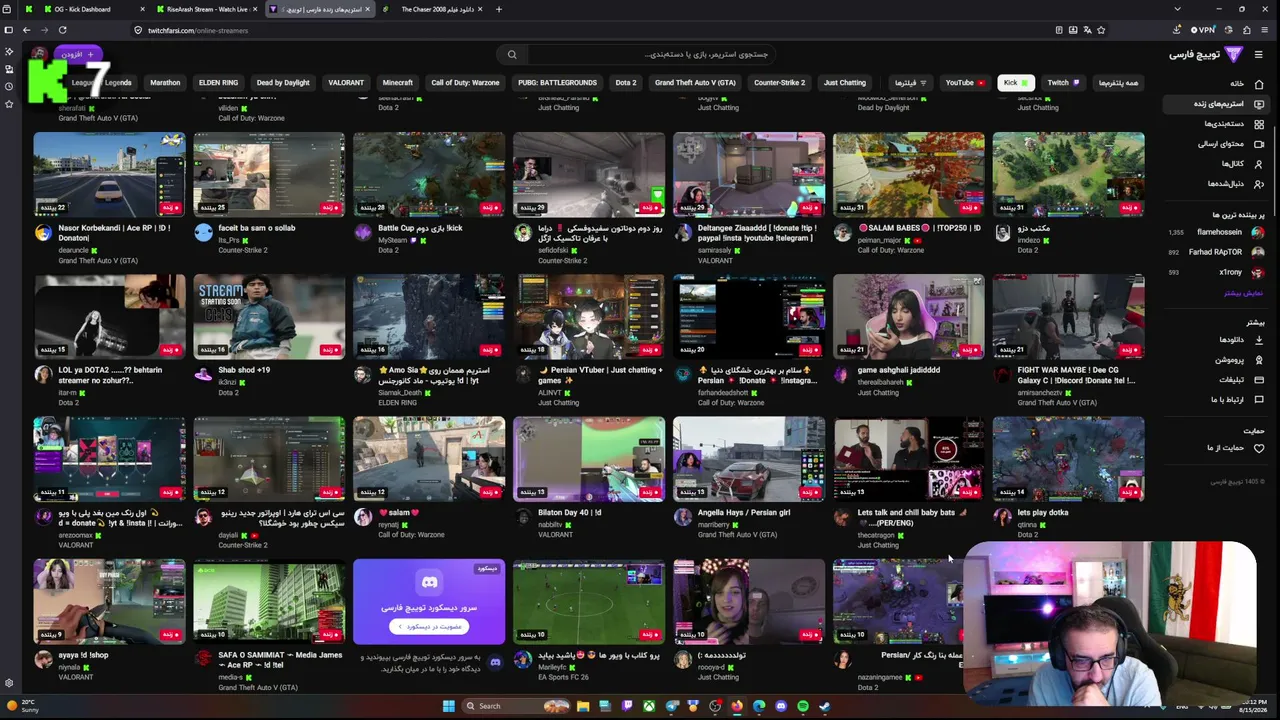This screenshot has width=1280, height=720.
Task: Open promotion (پروموشن) in sidebar
Action: (x=1240, y=360)
